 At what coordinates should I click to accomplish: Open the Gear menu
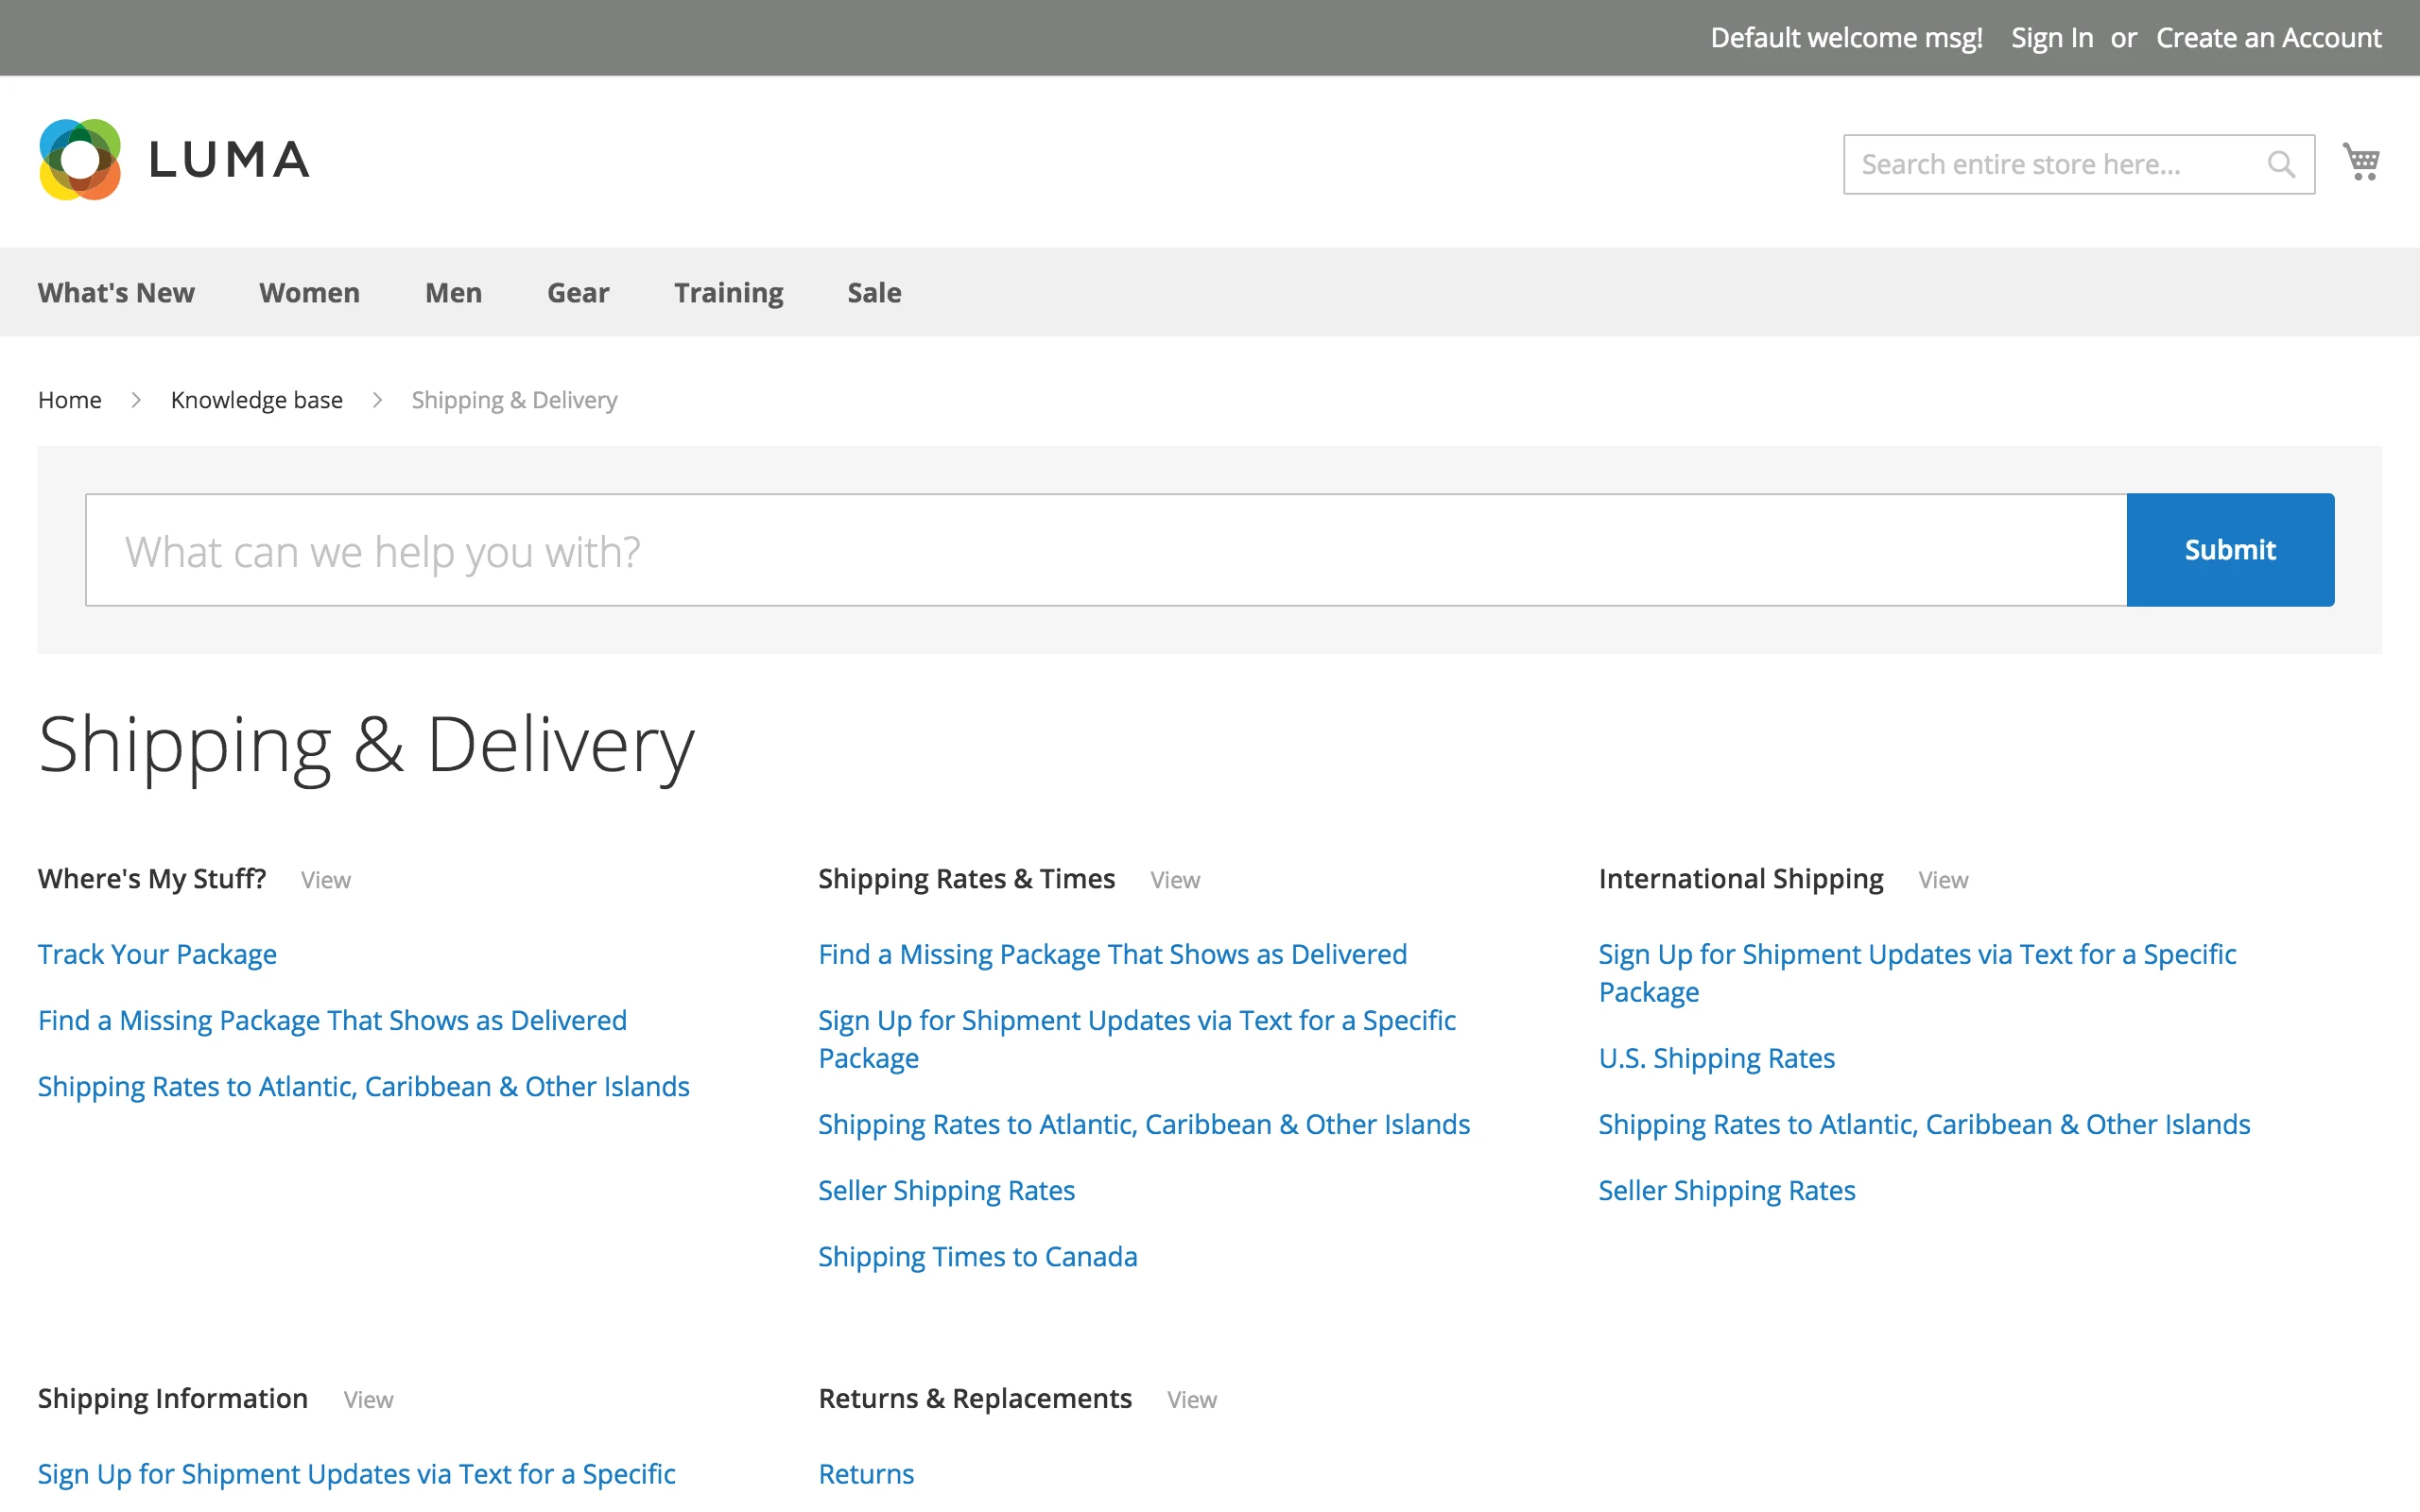pos(577,293)
